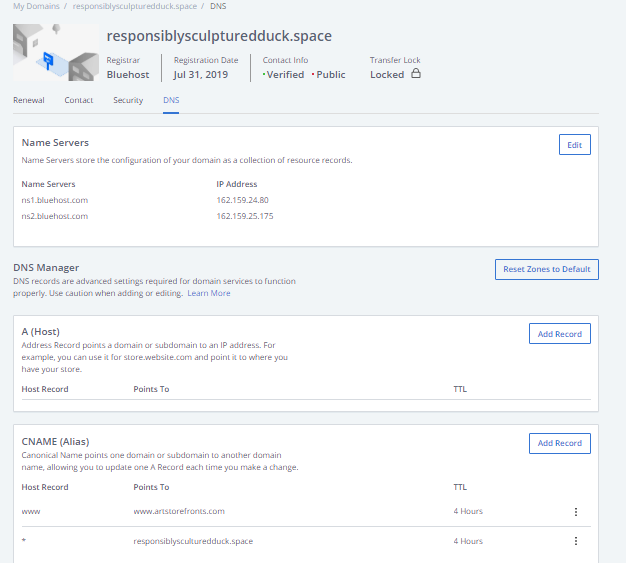Select IP address 162.159.24.80
The image size is (626, 563).
(242, 200)
